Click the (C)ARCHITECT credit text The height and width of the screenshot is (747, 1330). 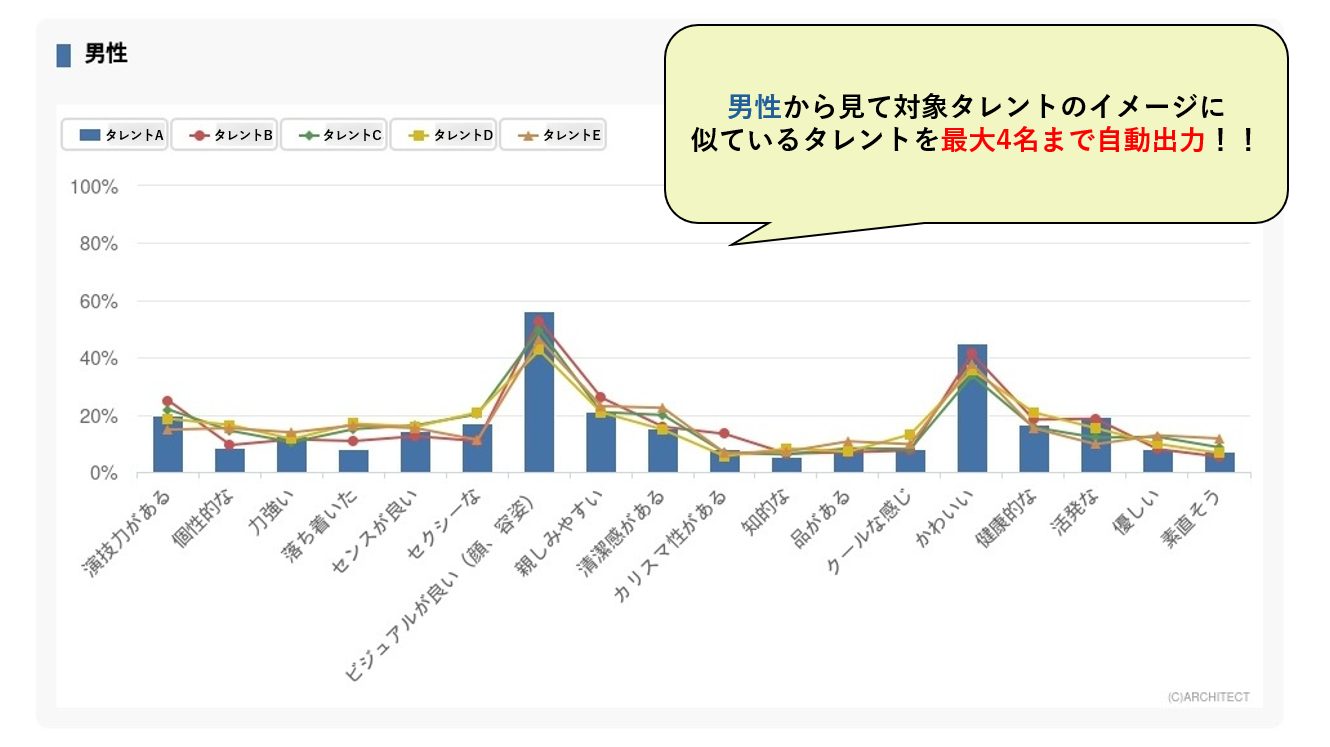1208,697
